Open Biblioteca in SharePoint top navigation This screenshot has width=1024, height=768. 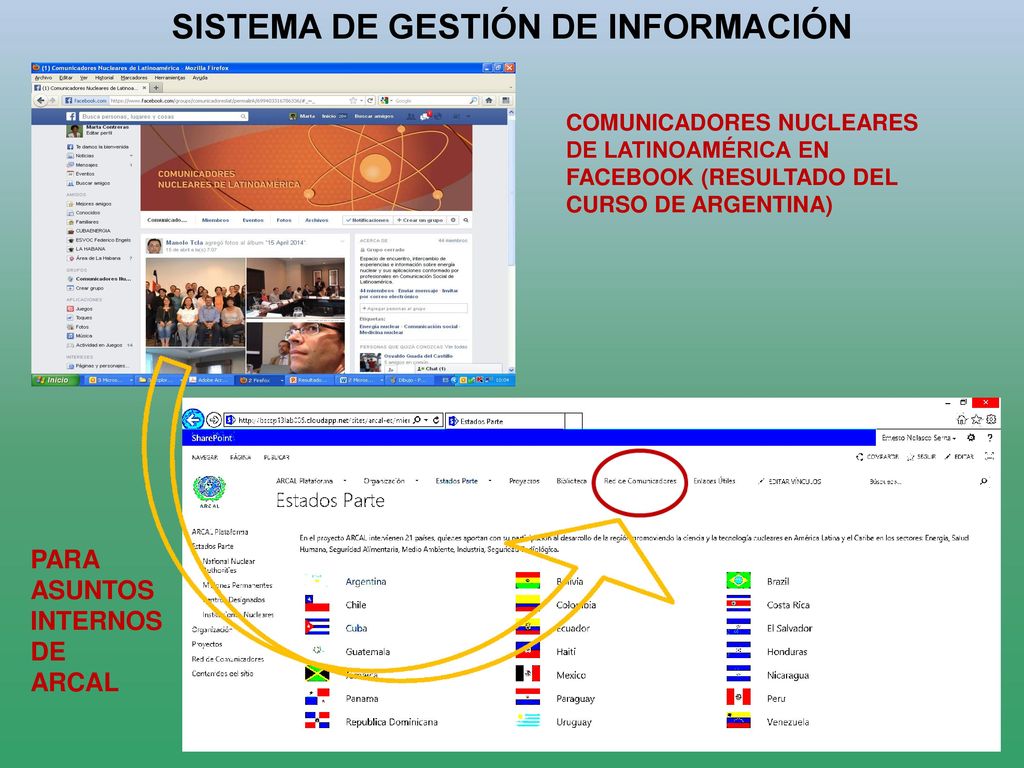(571, 481)
